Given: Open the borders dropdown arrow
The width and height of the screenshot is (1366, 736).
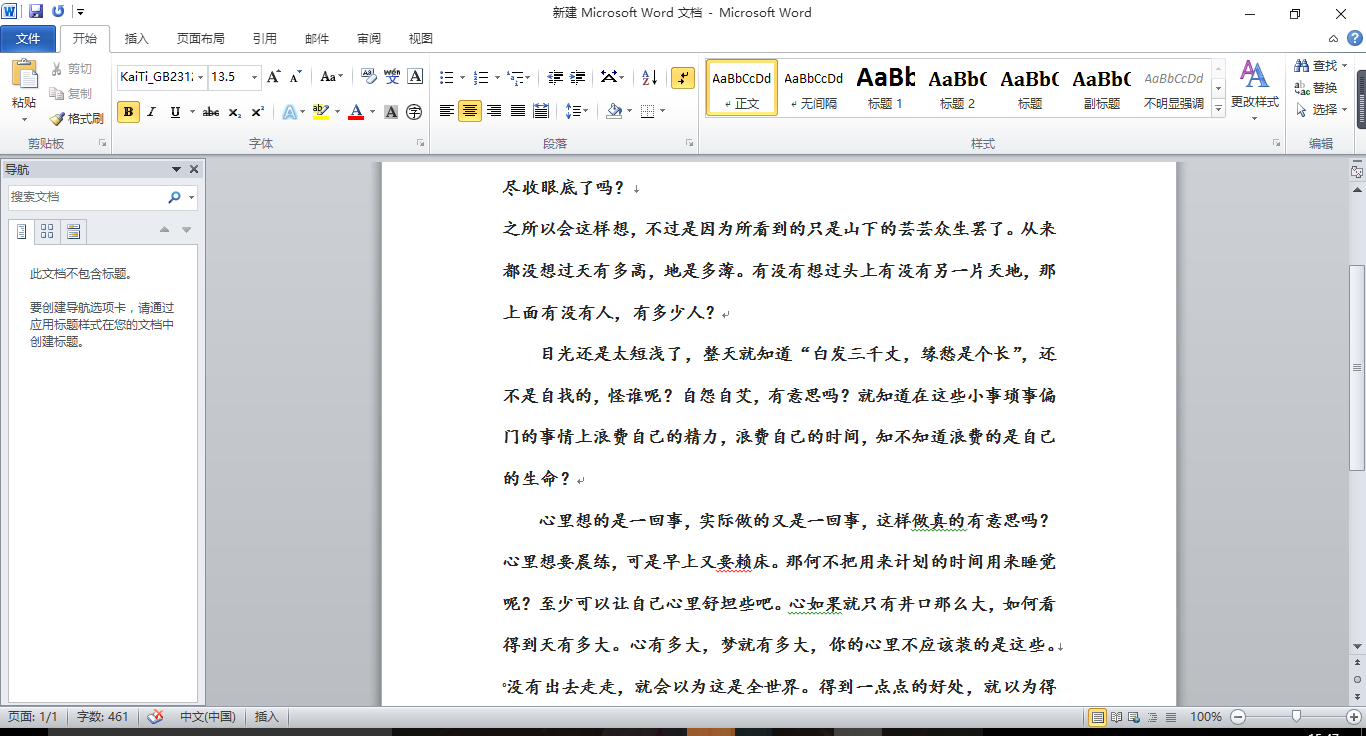Looking at the screenshot, I should coord(662,111).
